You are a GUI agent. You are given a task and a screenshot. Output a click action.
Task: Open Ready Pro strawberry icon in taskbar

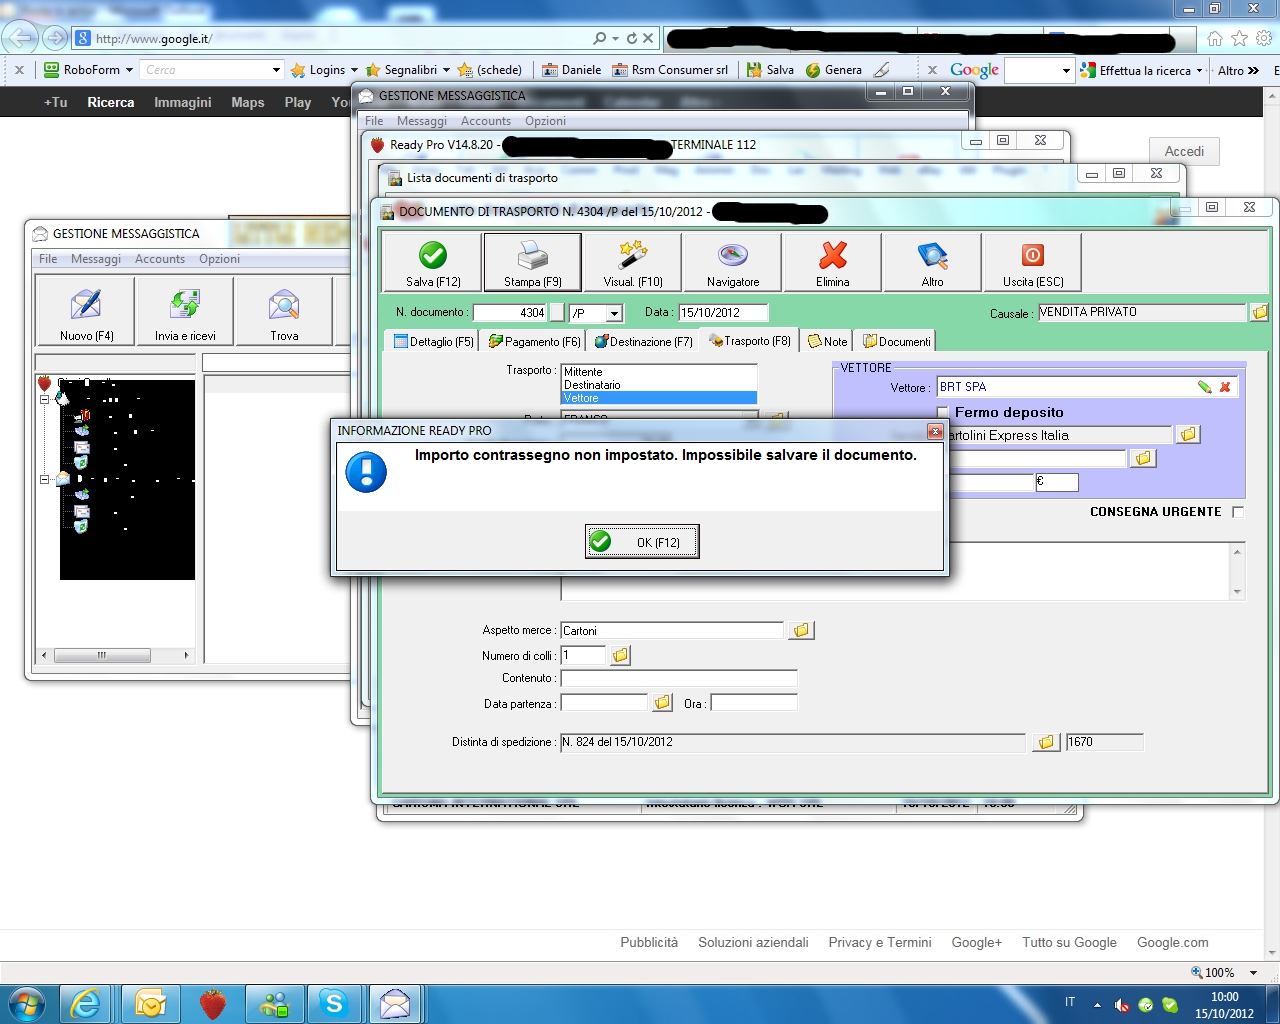tap(212, 1003)
